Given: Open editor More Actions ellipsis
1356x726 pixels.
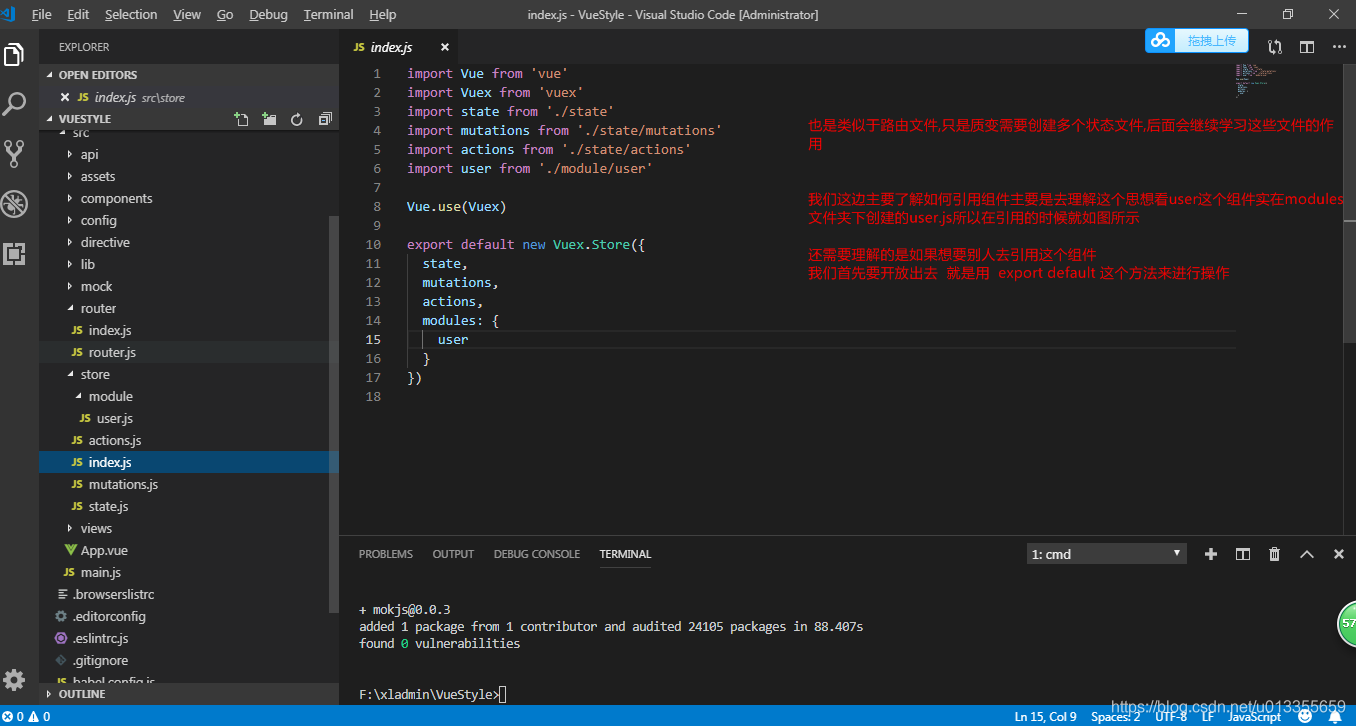Looking at the screenshot, I should [1338, 47].
